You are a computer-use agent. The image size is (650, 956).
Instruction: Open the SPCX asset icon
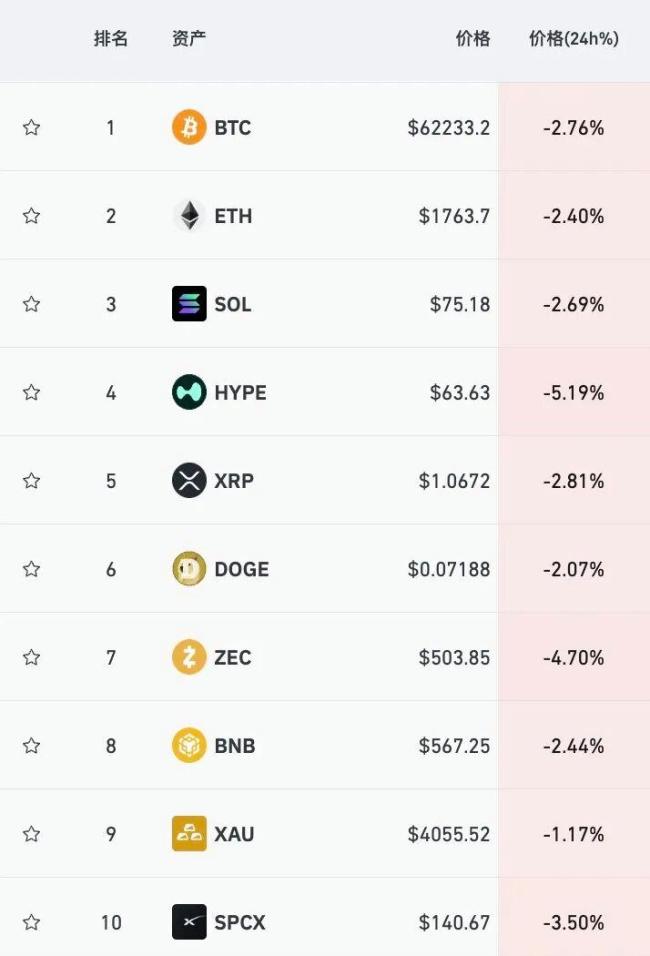point(189,922)
